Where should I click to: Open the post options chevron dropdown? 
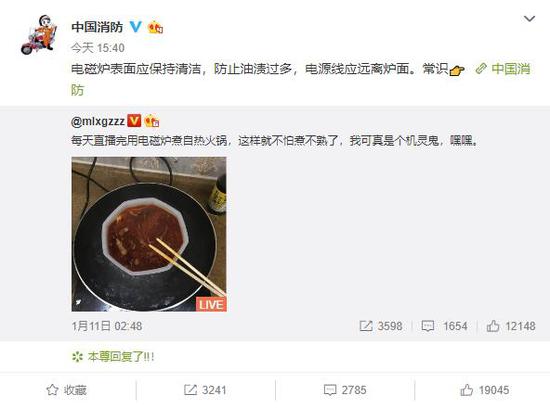coord(529,19)
